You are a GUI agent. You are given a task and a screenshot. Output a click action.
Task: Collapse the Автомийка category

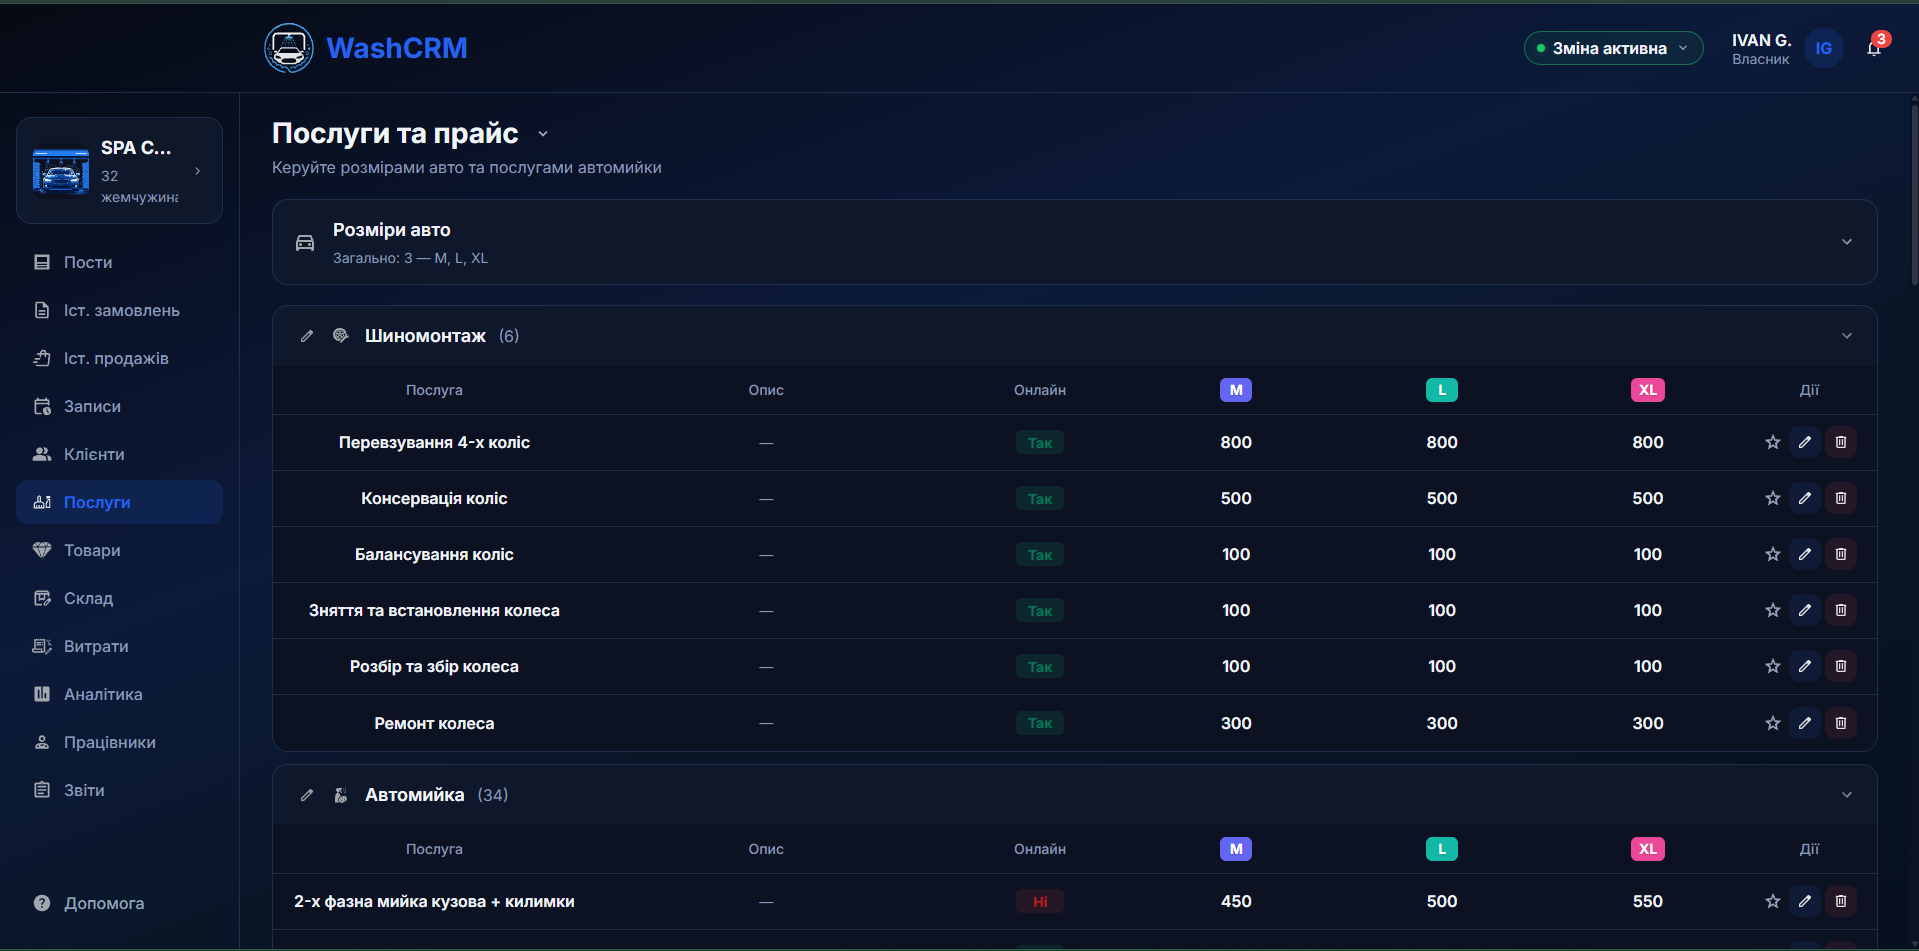1847,795
